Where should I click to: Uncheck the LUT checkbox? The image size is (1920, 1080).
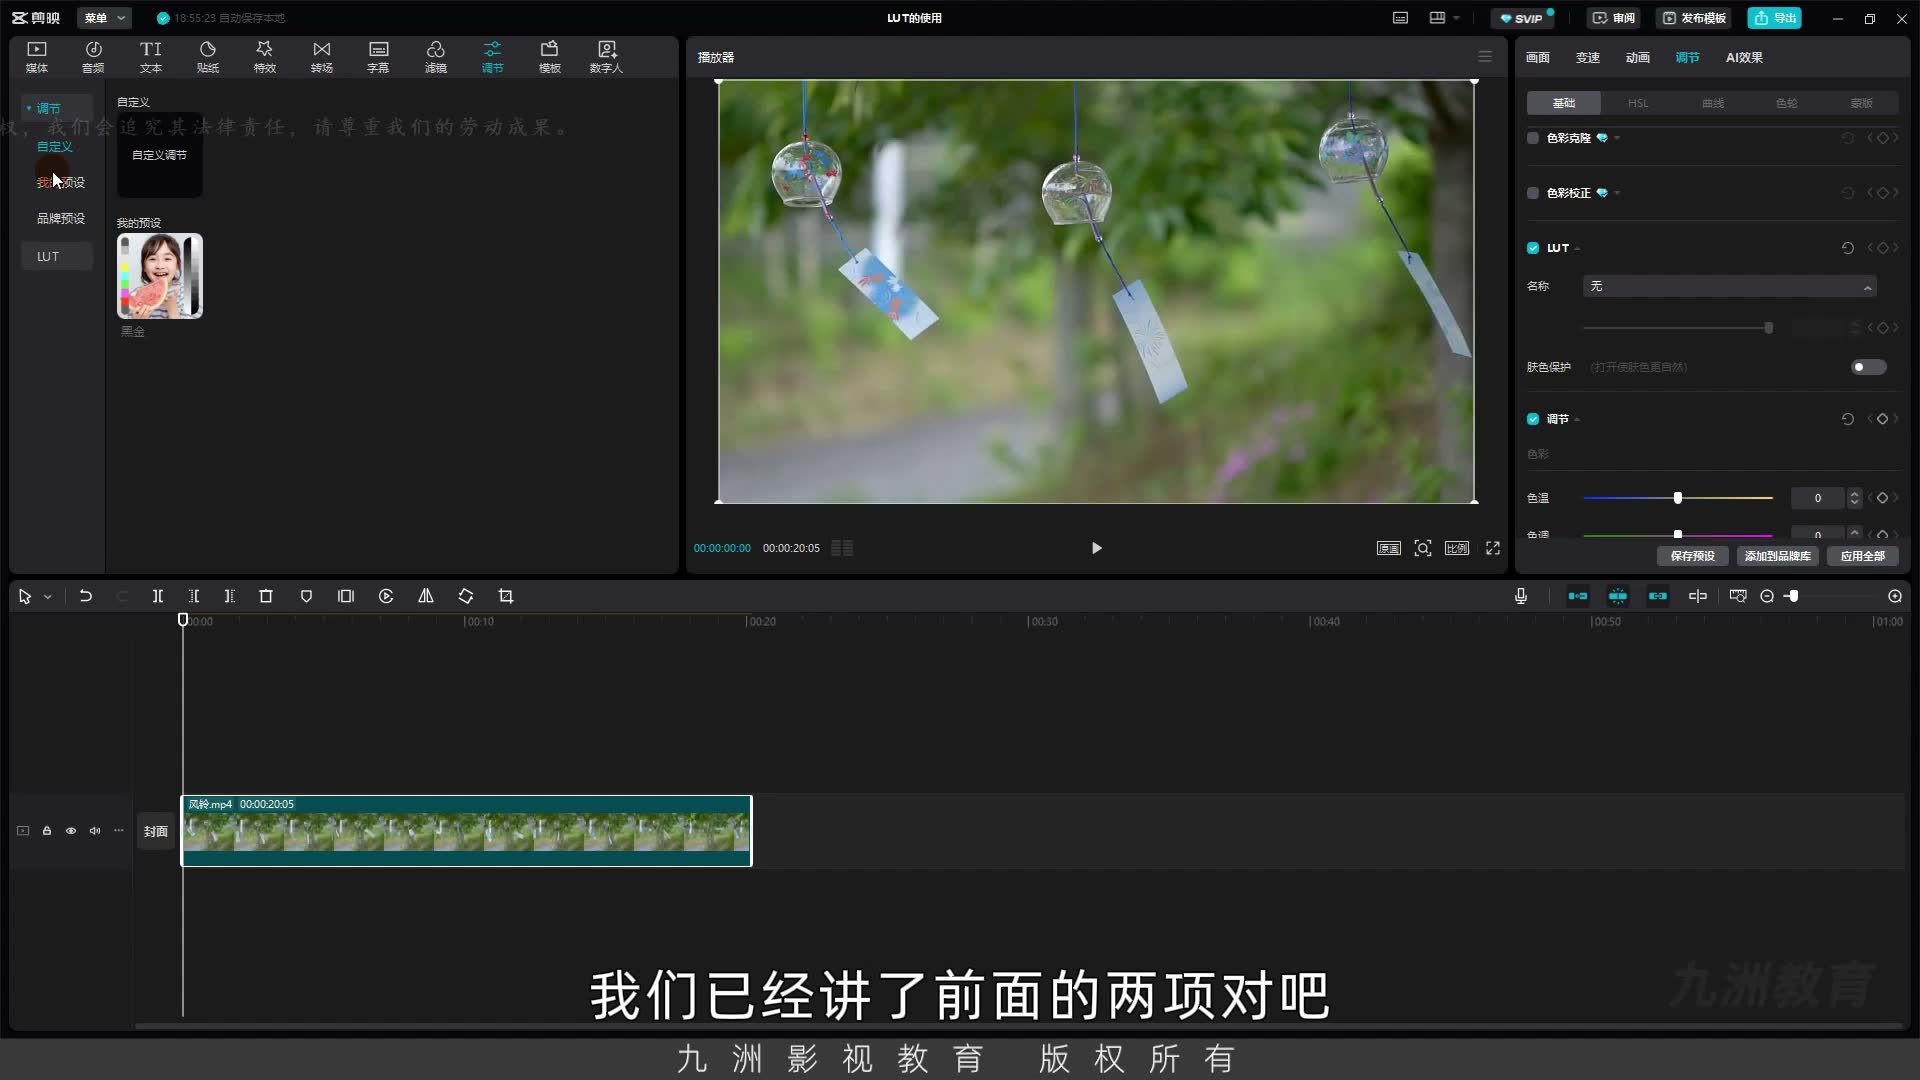[x=1533, y=248]
